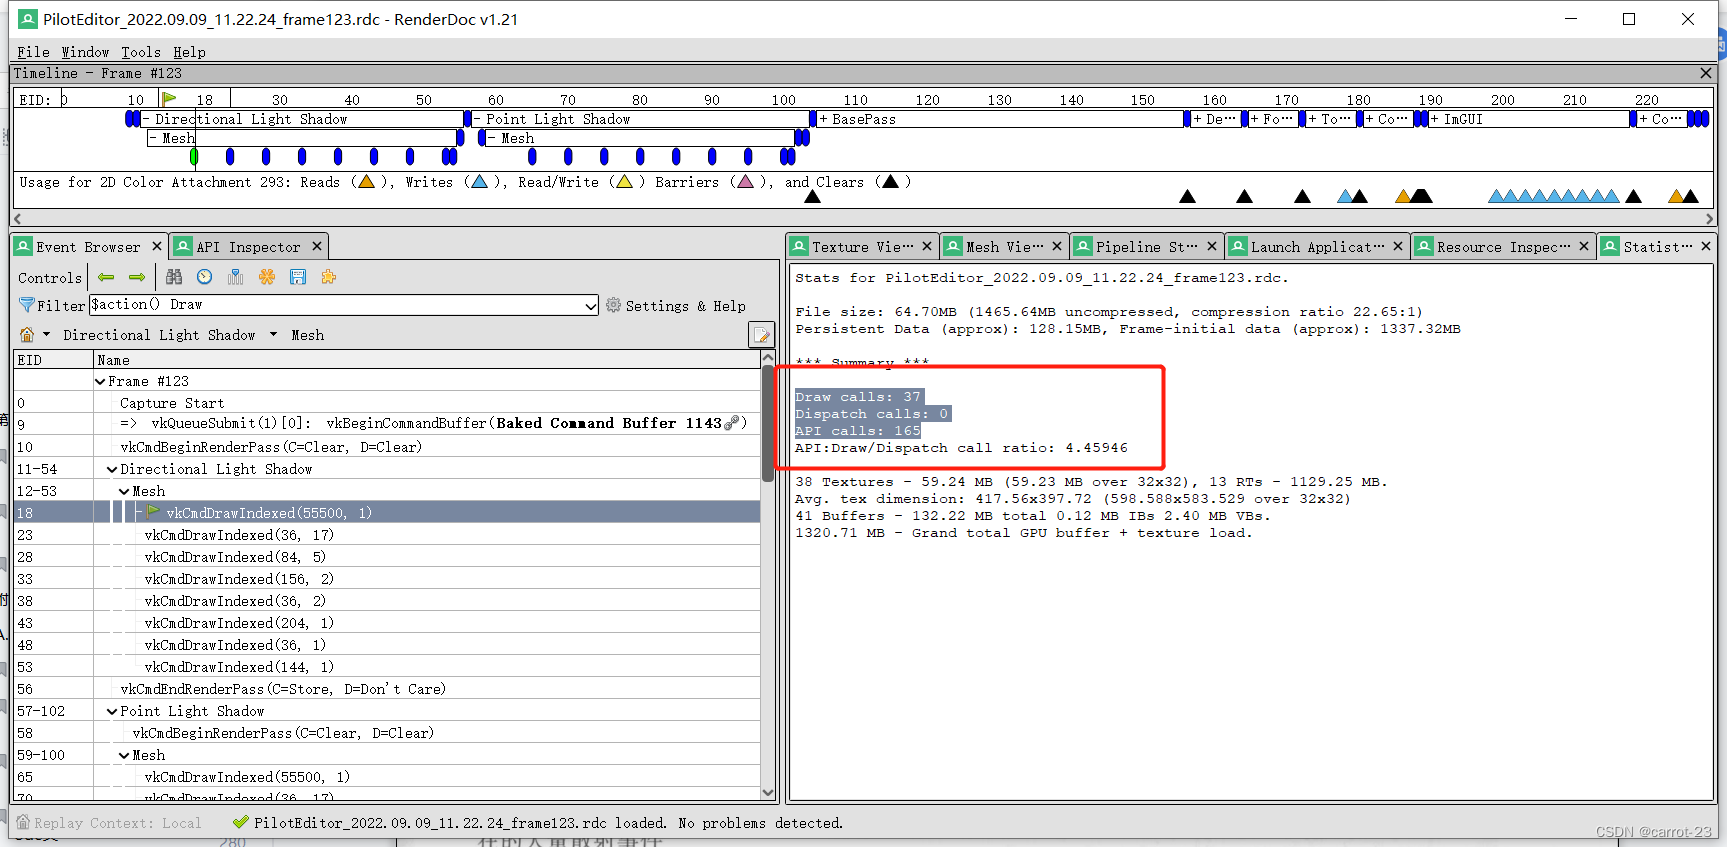Collapse the Frame #123 tree node
The width and height of the screenshot is (1727, 847).
(100, 381)
